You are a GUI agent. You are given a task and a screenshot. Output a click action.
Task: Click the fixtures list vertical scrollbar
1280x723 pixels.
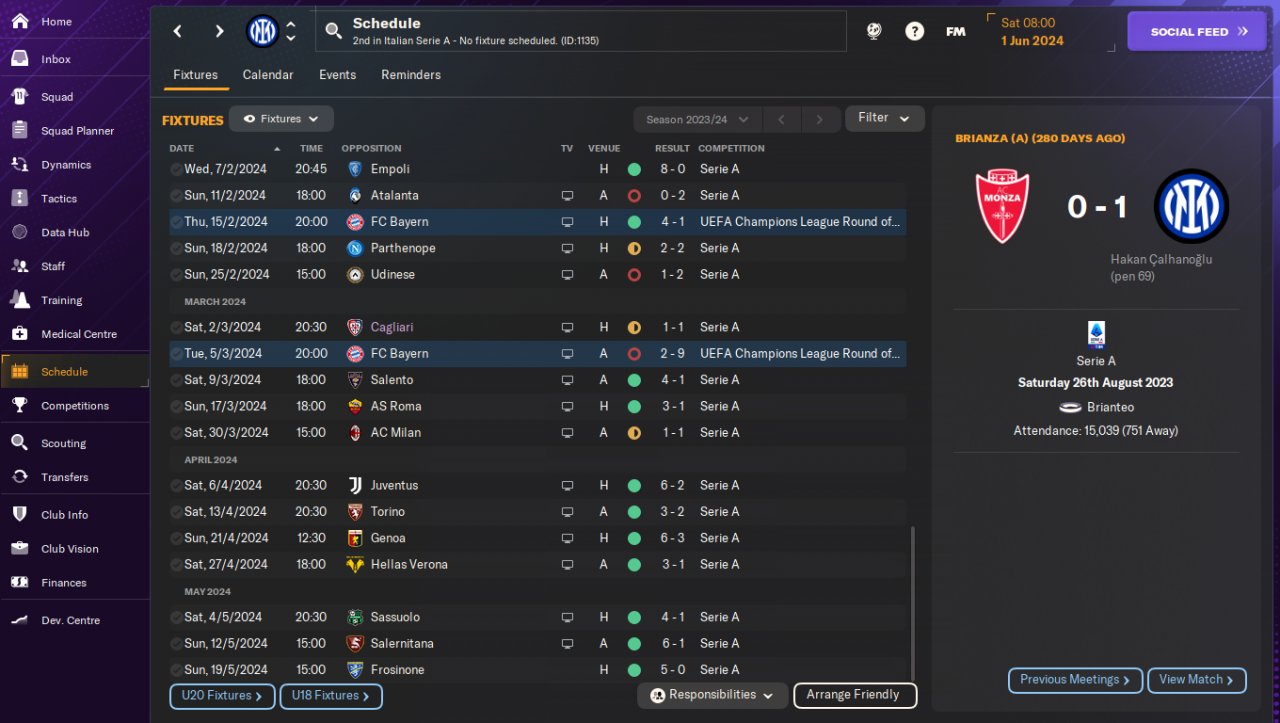(x=912, y=605)
